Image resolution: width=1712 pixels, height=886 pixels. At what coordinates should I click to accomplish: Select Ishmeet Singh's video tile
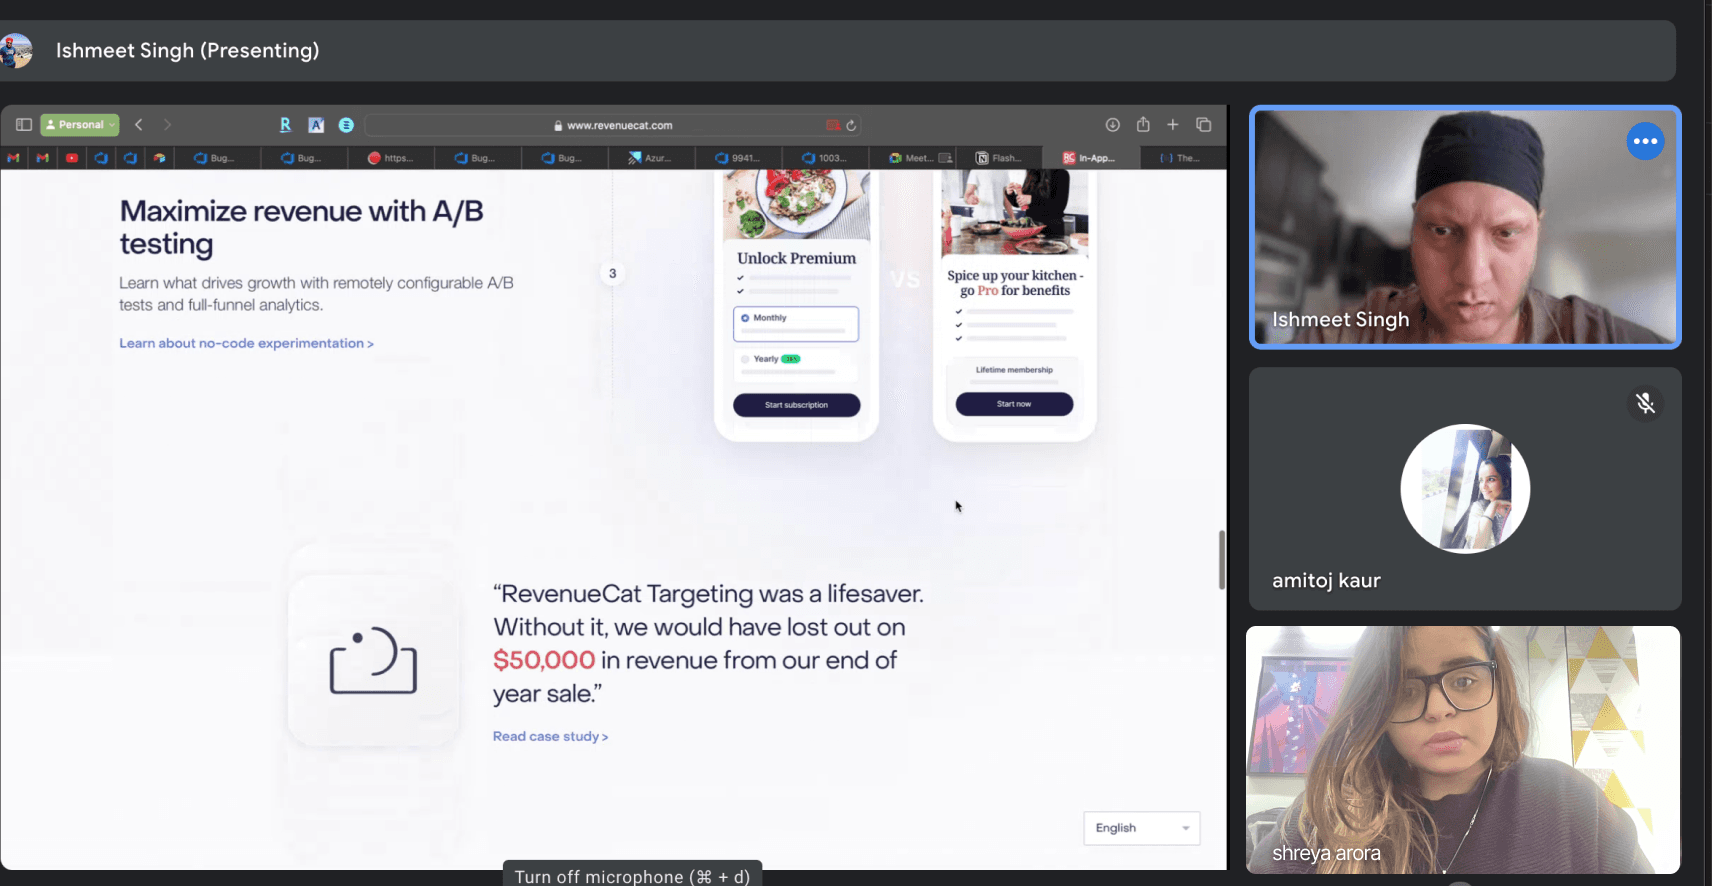1465,227
